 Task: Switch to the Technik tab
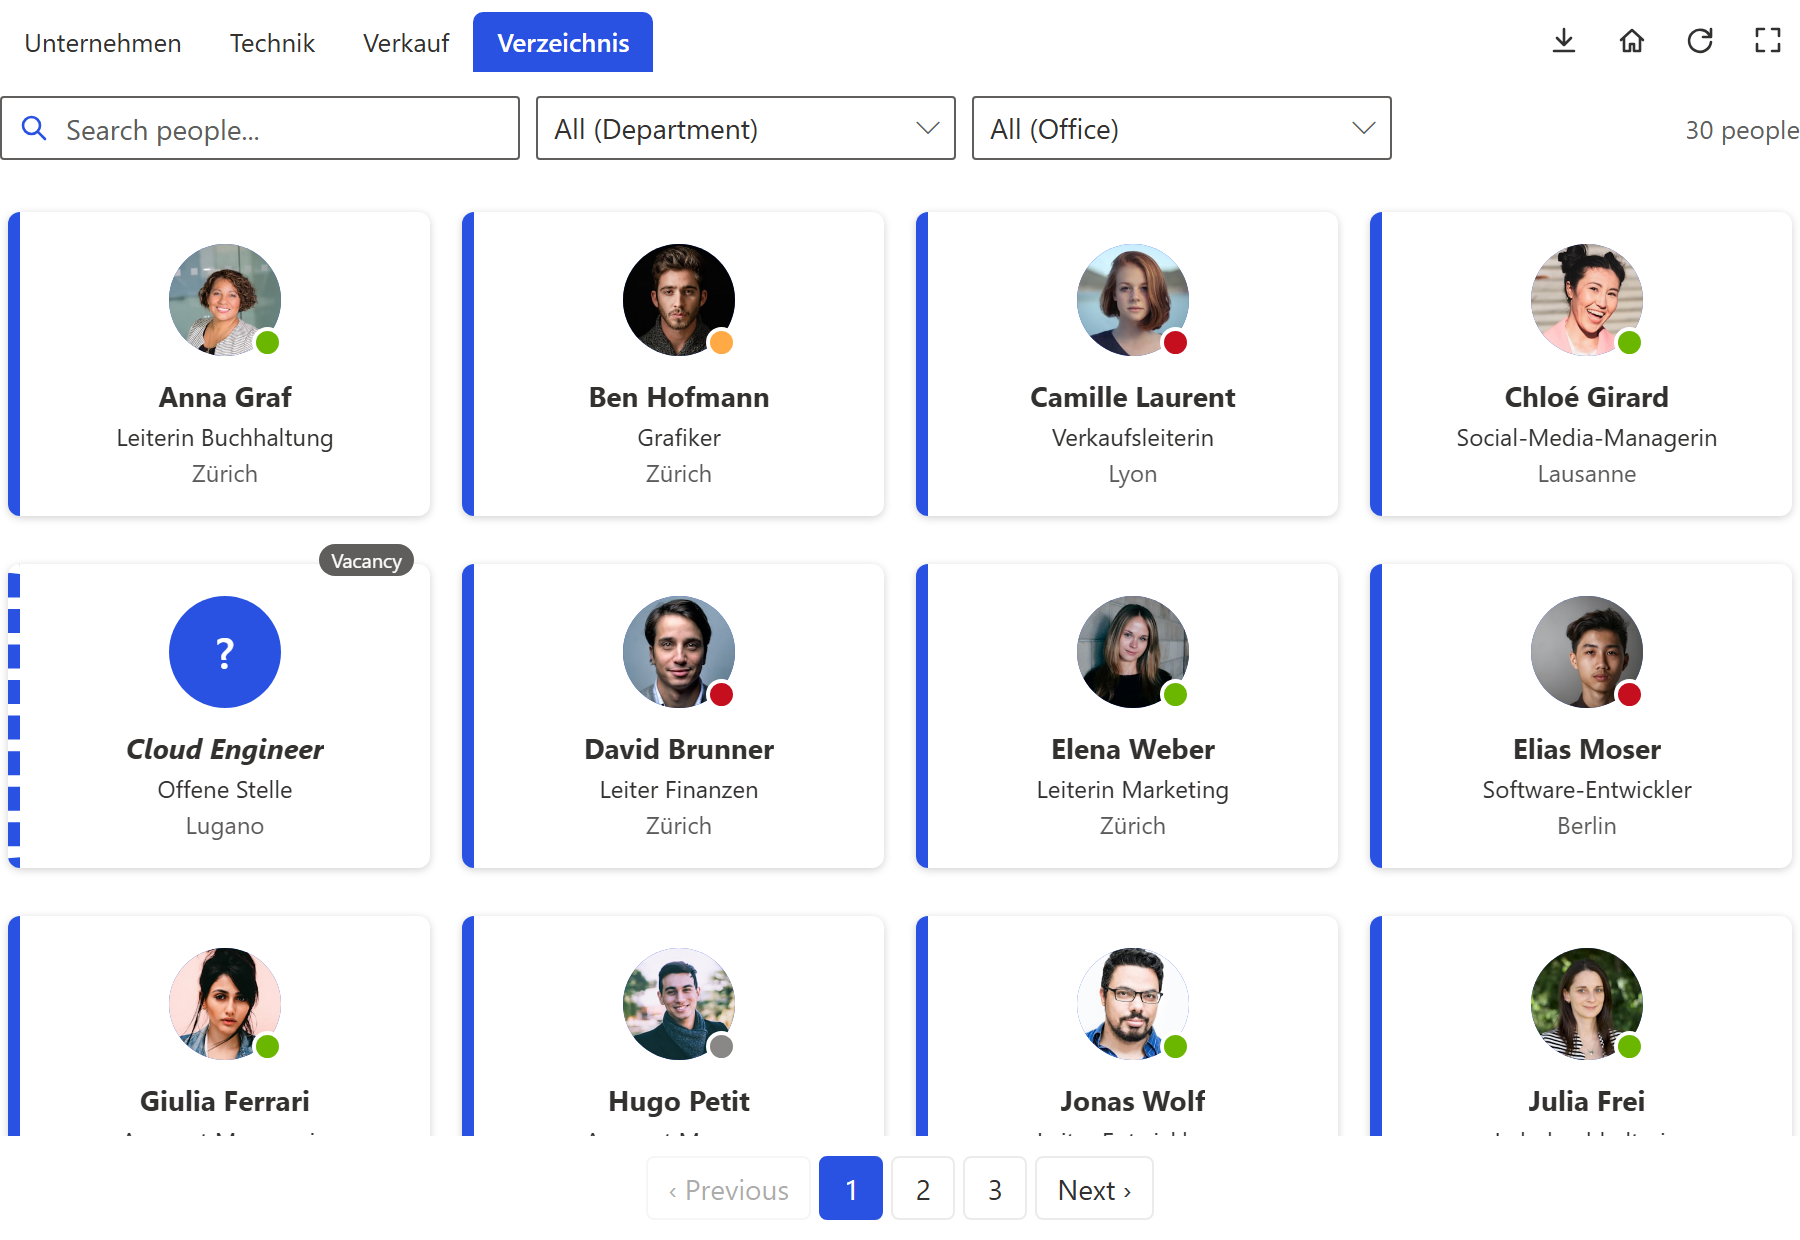point(272,43)
